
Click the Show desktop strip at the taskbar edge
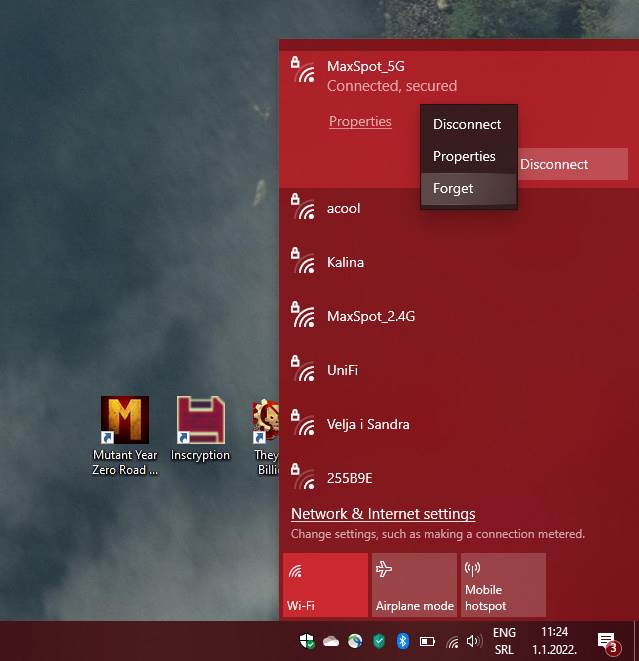pos(636,641)
